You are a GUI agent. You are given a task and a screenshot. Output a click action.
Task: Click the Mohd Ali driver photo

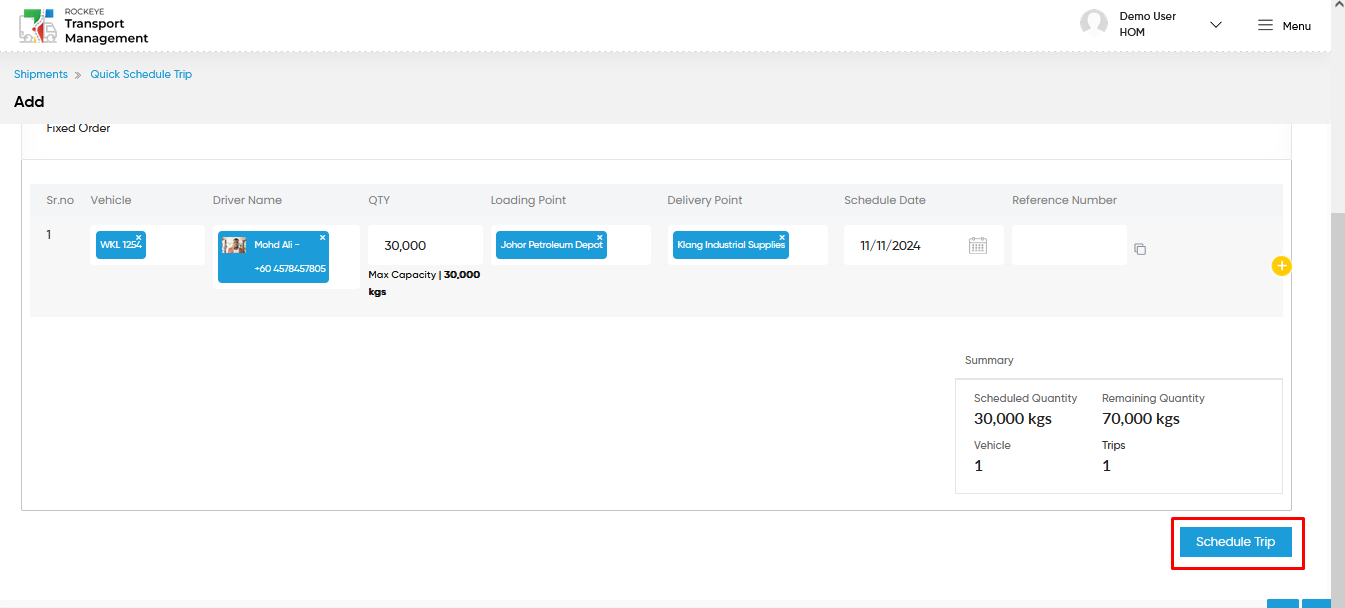pyautogui.click(x=235, y=245)
